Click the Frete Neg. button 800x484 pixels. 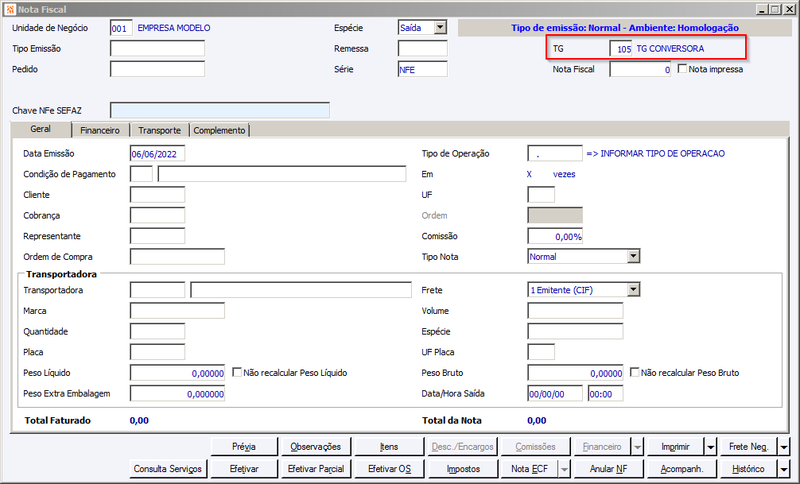(748, 447)
